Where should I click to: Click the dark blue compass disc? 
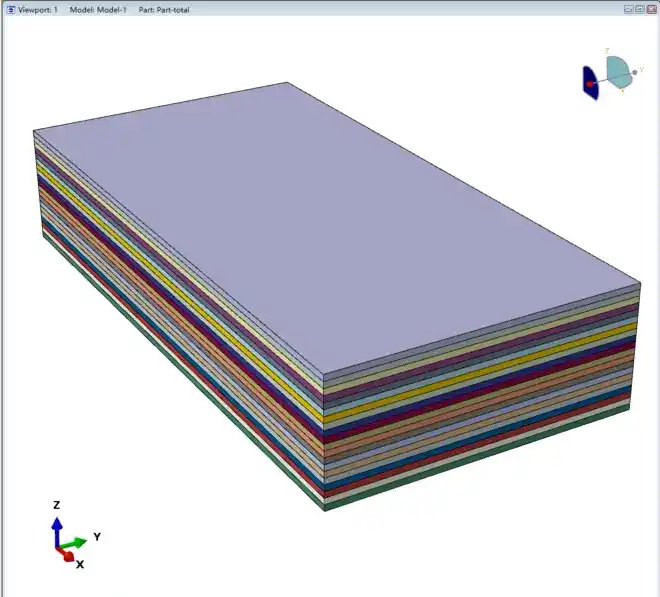pos(591,83)
